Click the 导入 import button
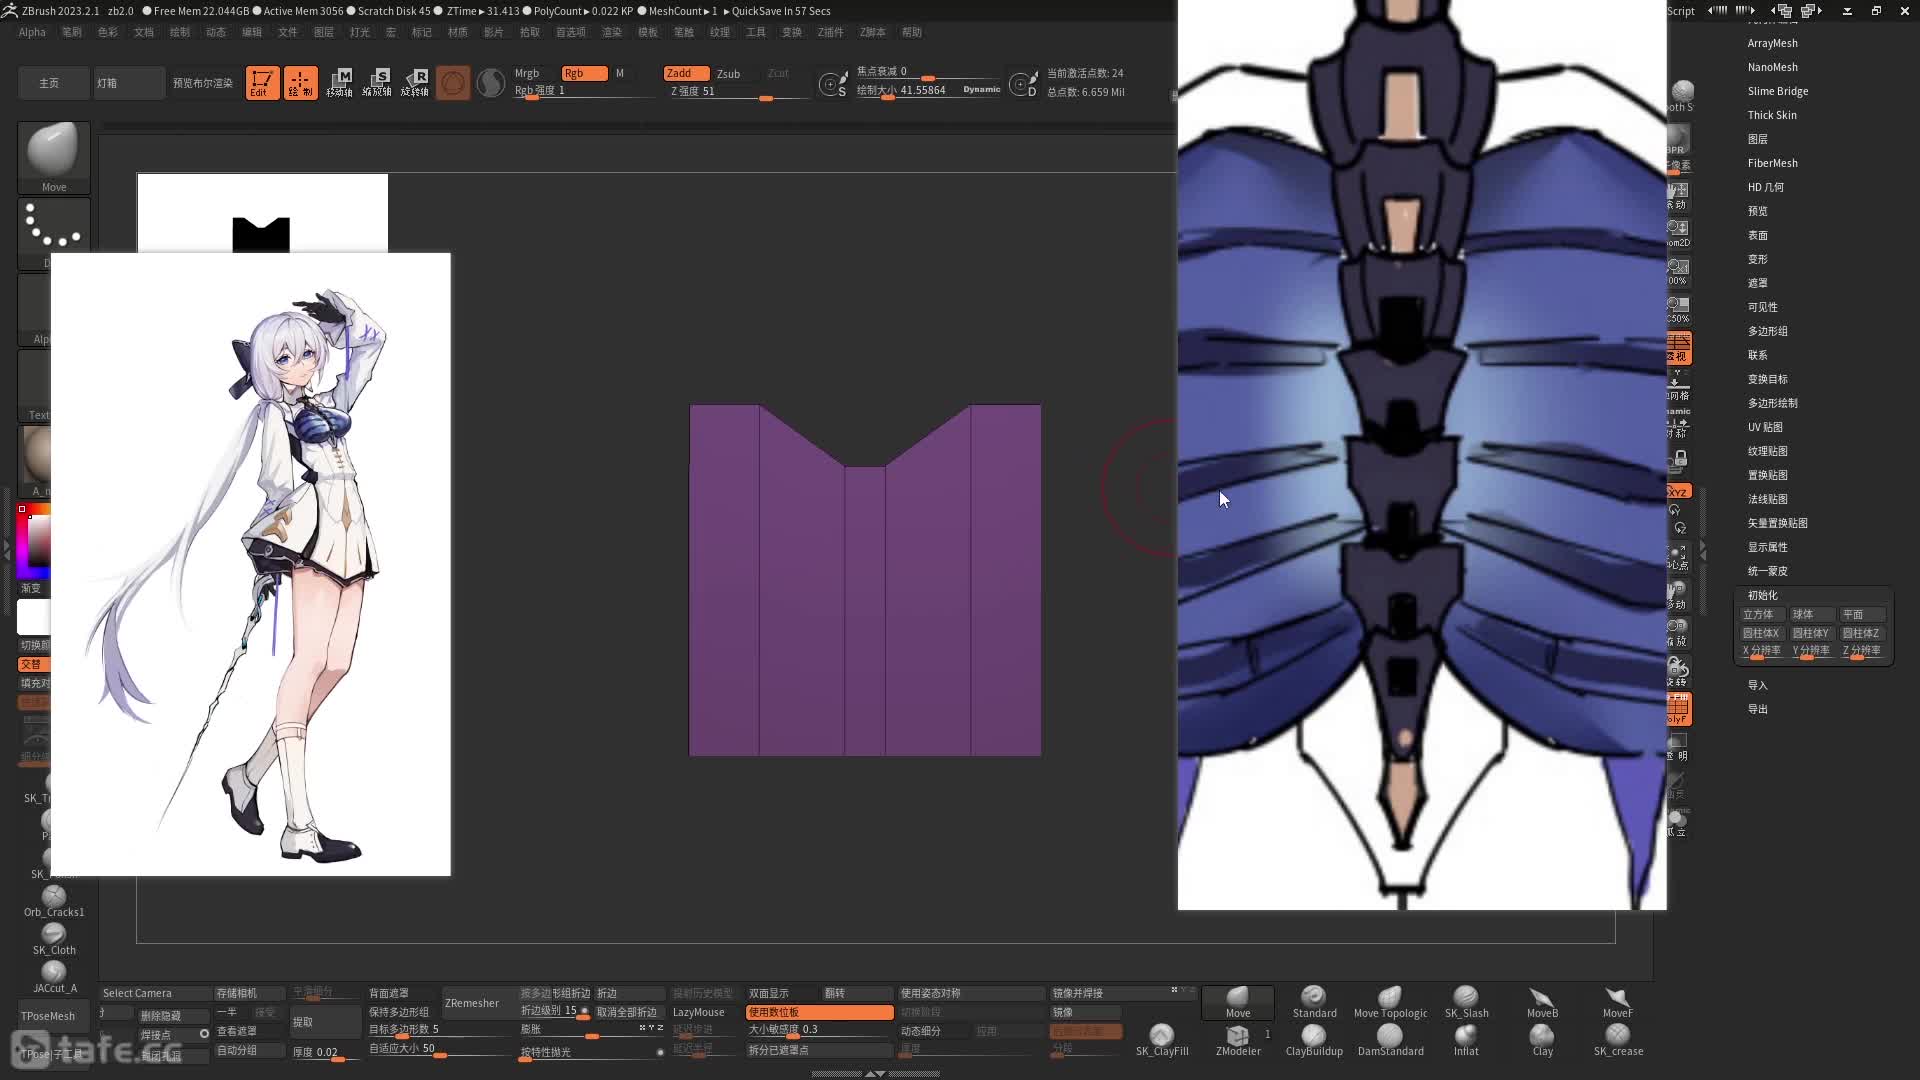Viewport: 1920px width, 1080px height. [x=1757, y=685]
